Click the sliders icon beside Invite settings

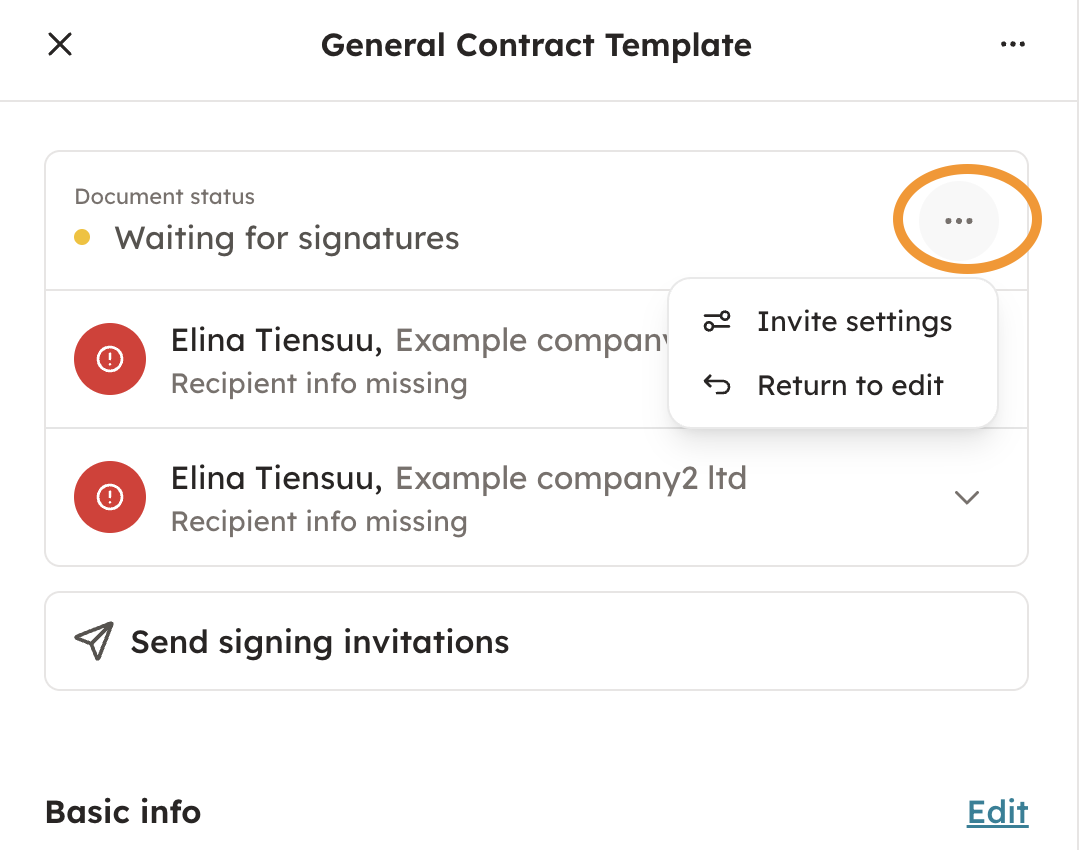[717, 322]
